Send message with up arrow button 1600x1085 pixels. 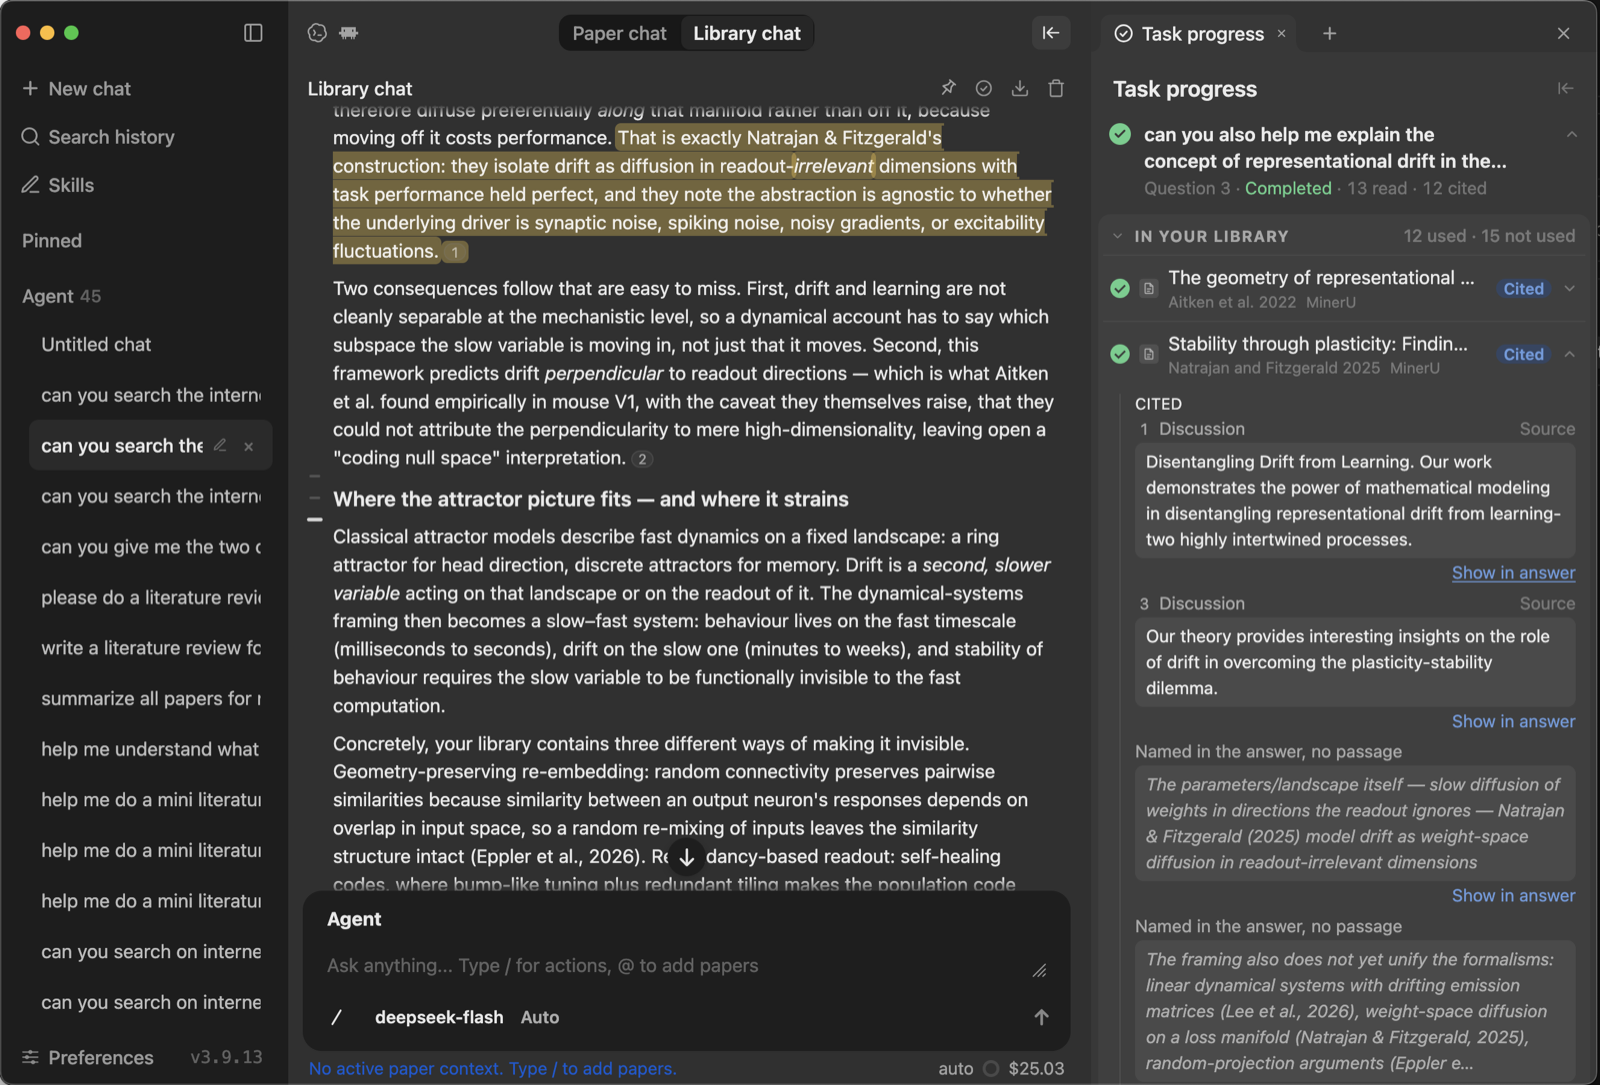click(1041, 1017)
